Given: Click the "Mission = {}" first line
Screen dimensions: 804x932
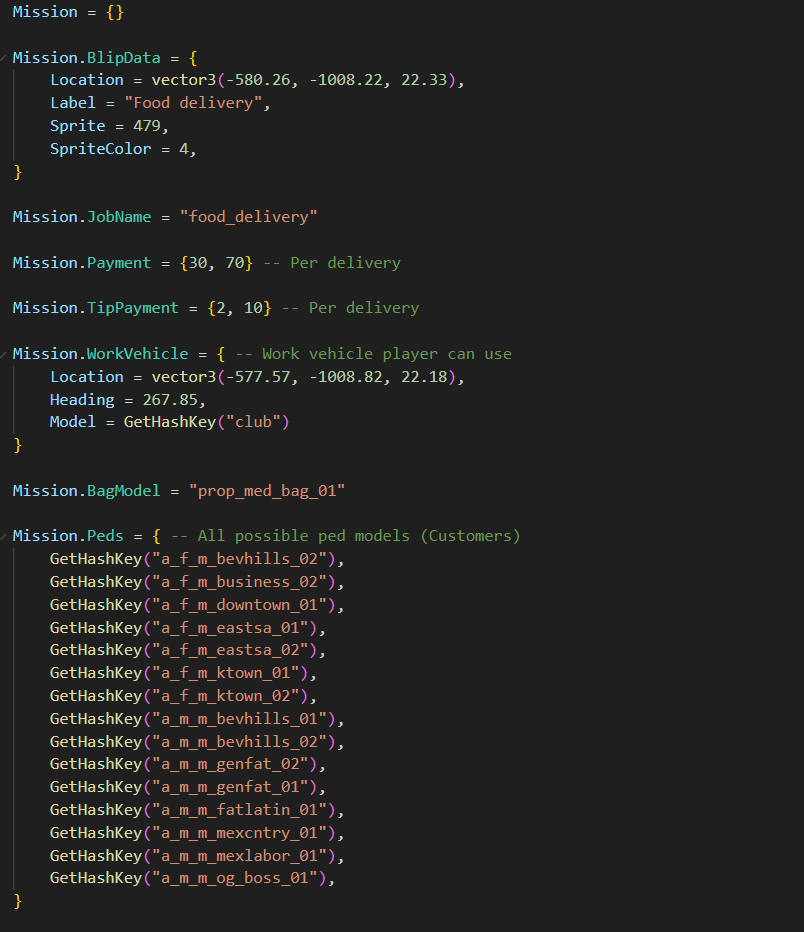Looking at the screenshot, I should pos(67,12).
